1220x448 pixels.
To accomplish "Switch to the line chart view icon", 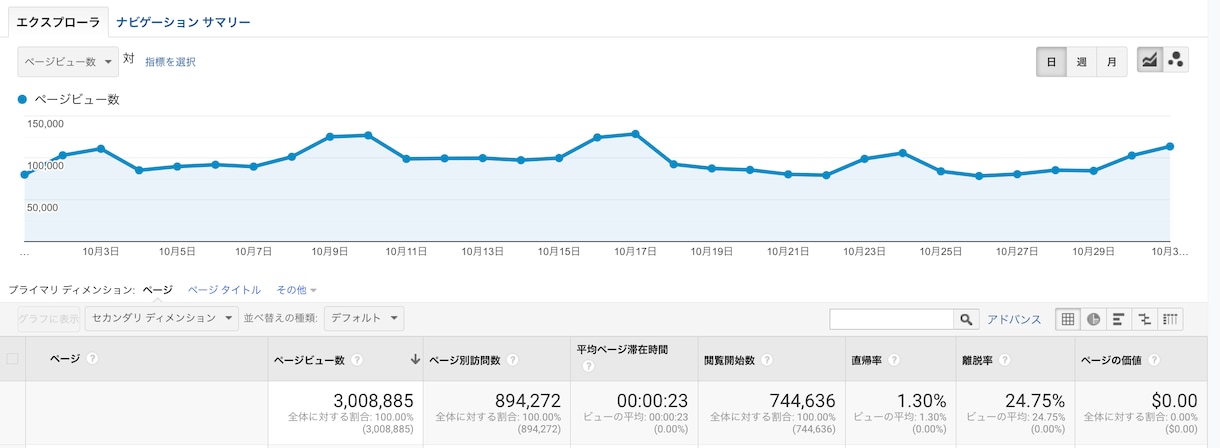I will 1149,61.
